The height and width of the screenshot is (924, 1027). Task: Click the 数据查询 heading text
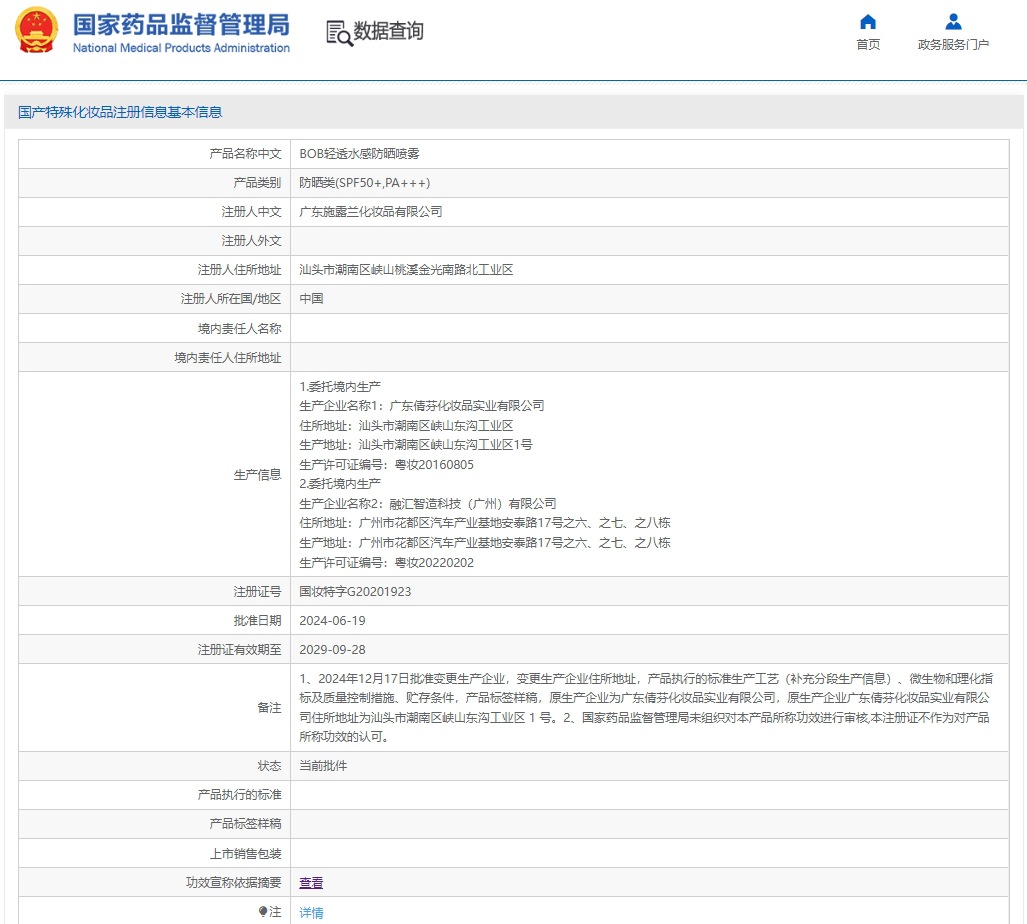tap(389, 32)
